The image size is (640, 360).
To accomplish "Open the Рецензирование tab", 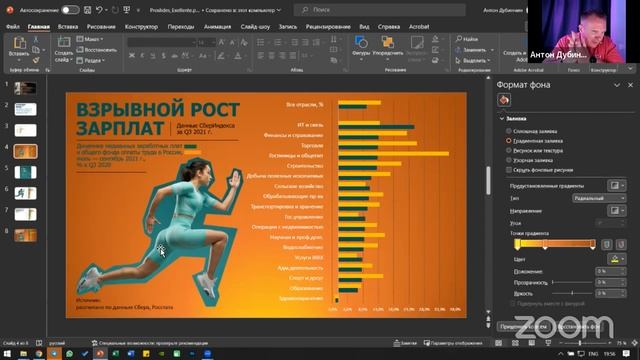I will (328, 27).
